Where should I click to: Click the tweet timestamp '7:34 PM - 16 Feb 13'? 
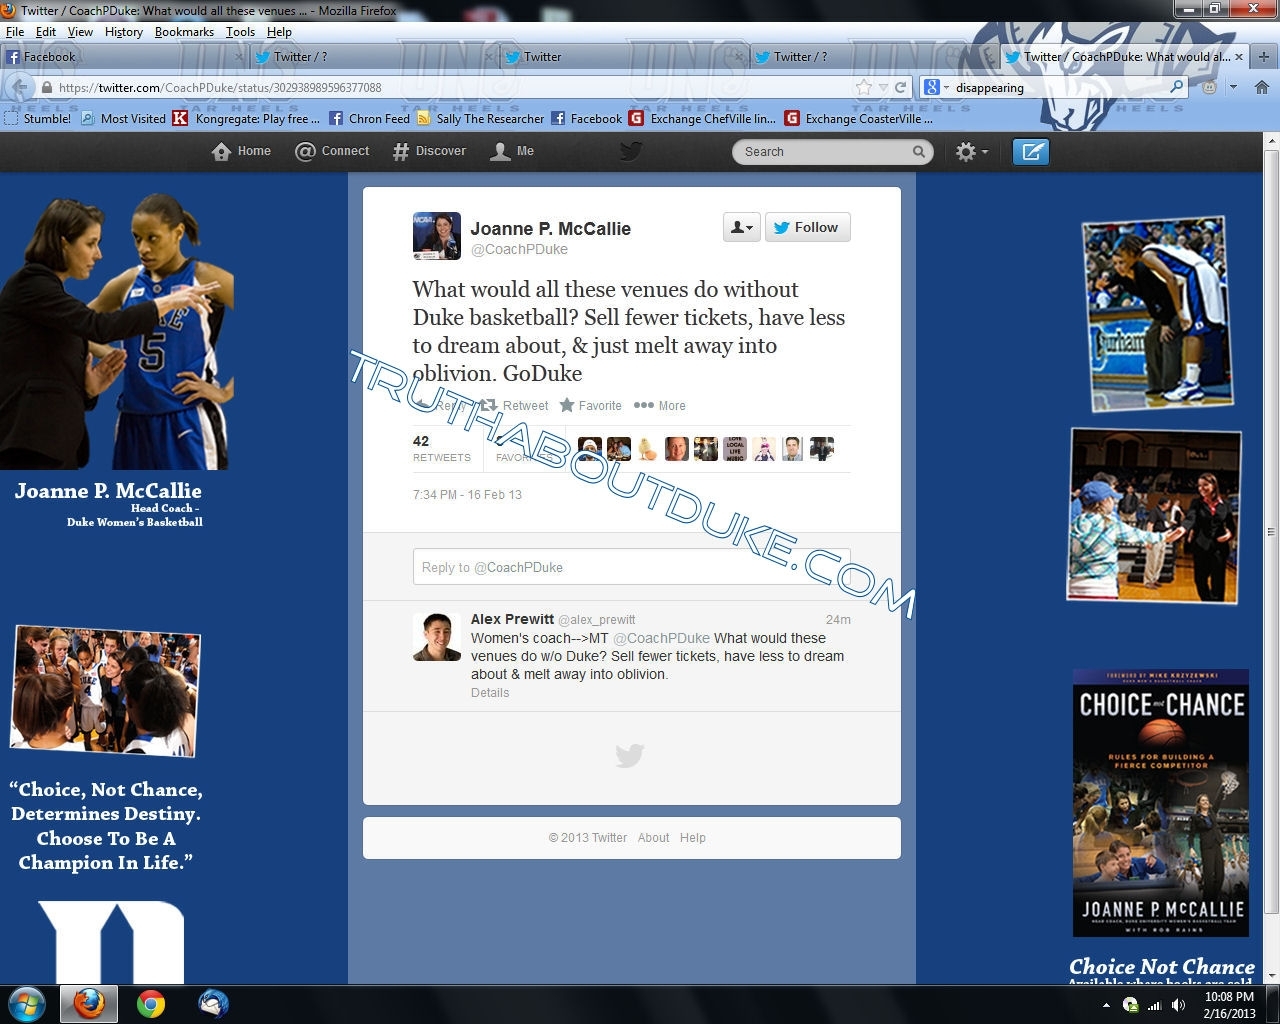point(467,494)
